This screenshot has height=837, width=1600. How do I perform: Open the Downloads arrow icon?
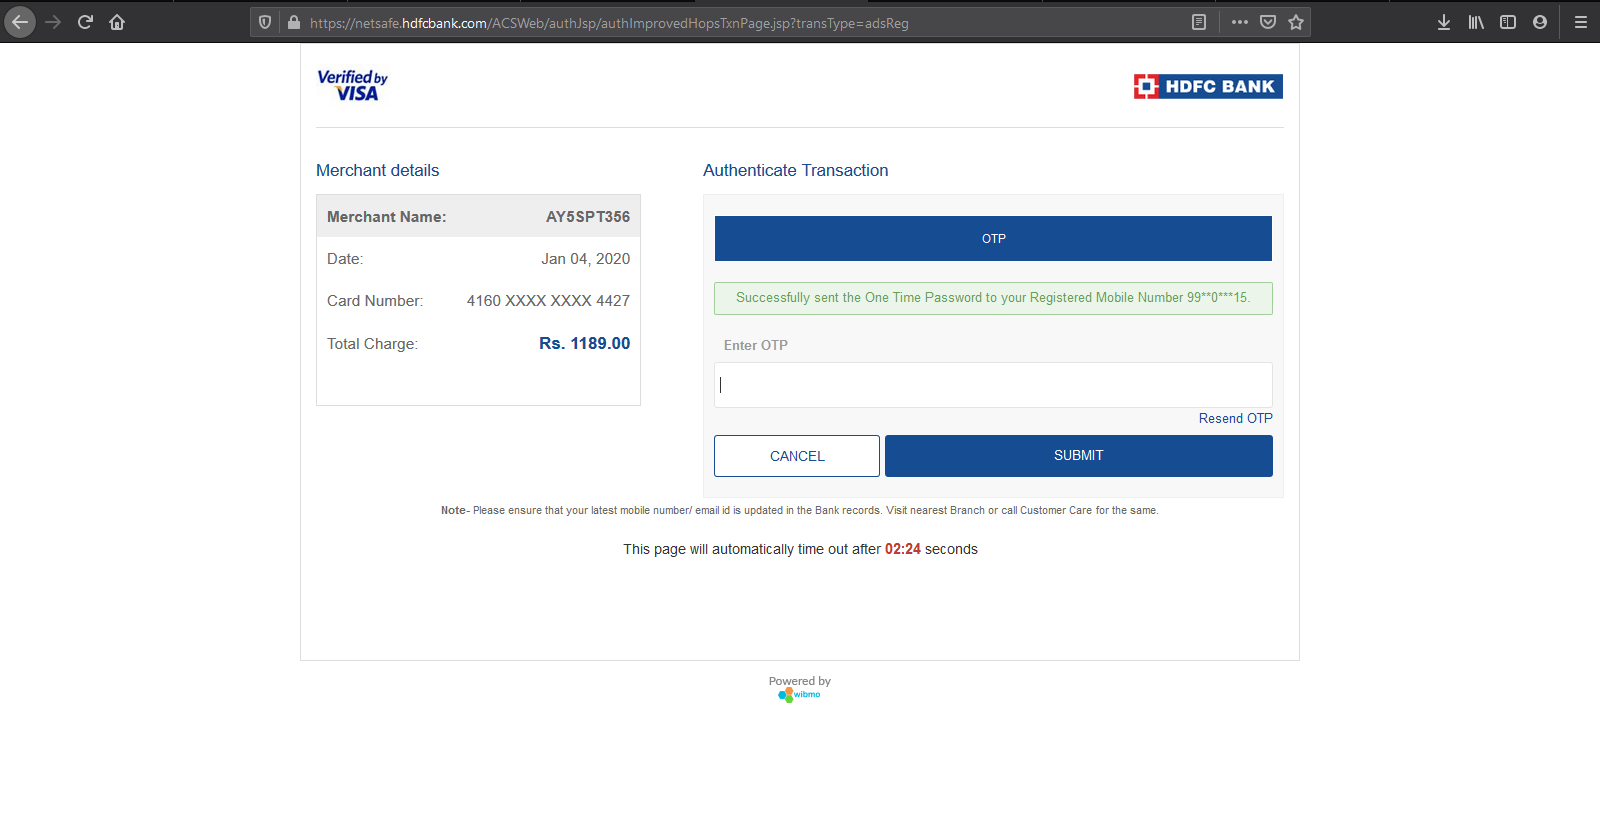coord(1444,22)
